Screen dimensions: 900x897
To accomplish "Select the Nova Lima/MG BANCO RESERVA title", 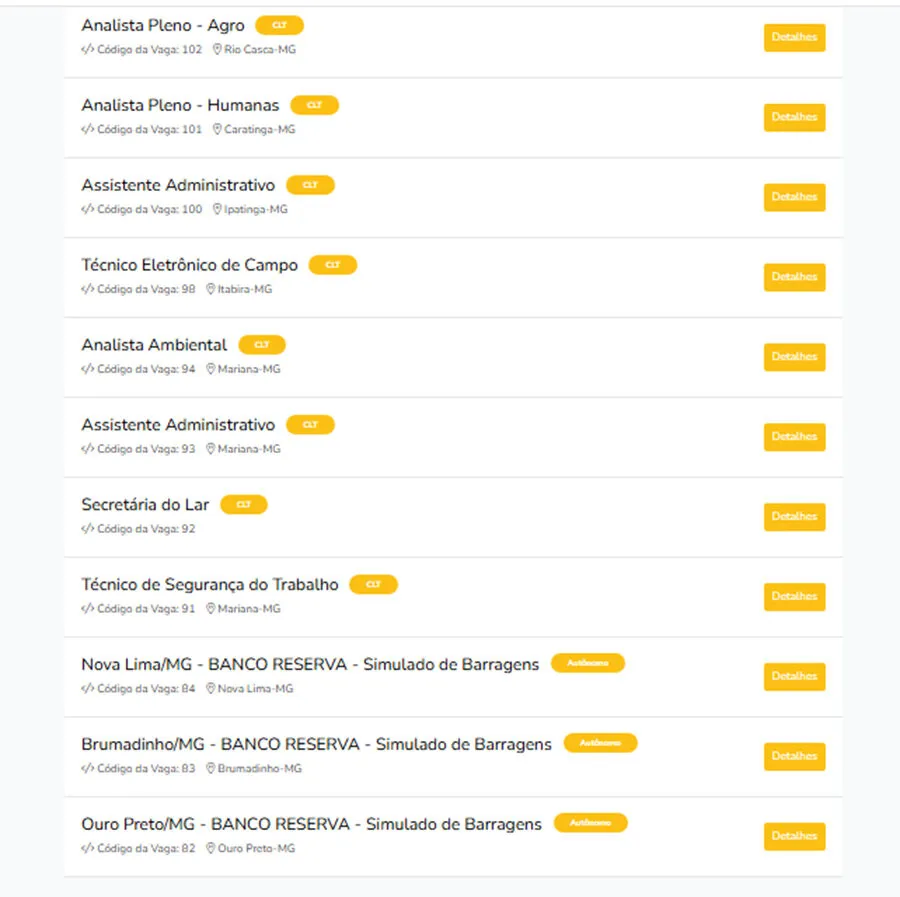I will pos(310,664).
